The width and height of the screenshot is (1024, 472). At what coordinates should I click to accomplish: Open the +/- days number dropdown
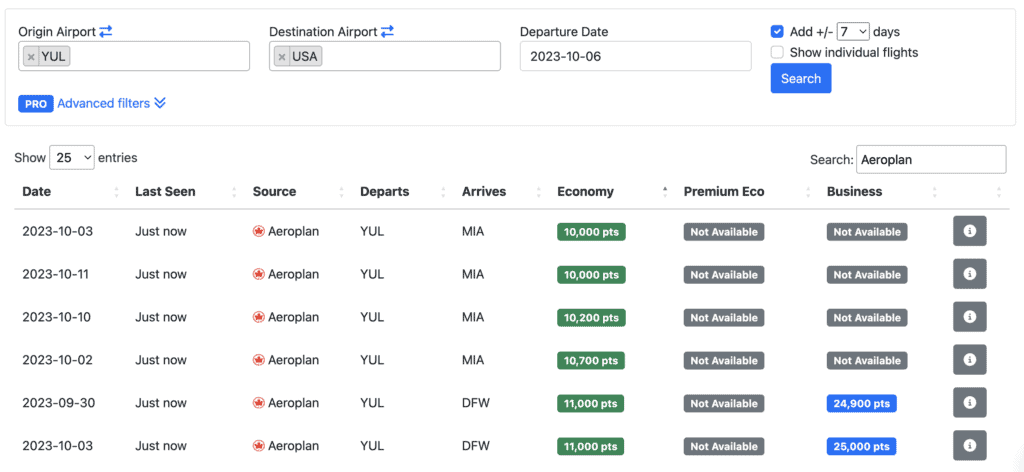(853, 31)
